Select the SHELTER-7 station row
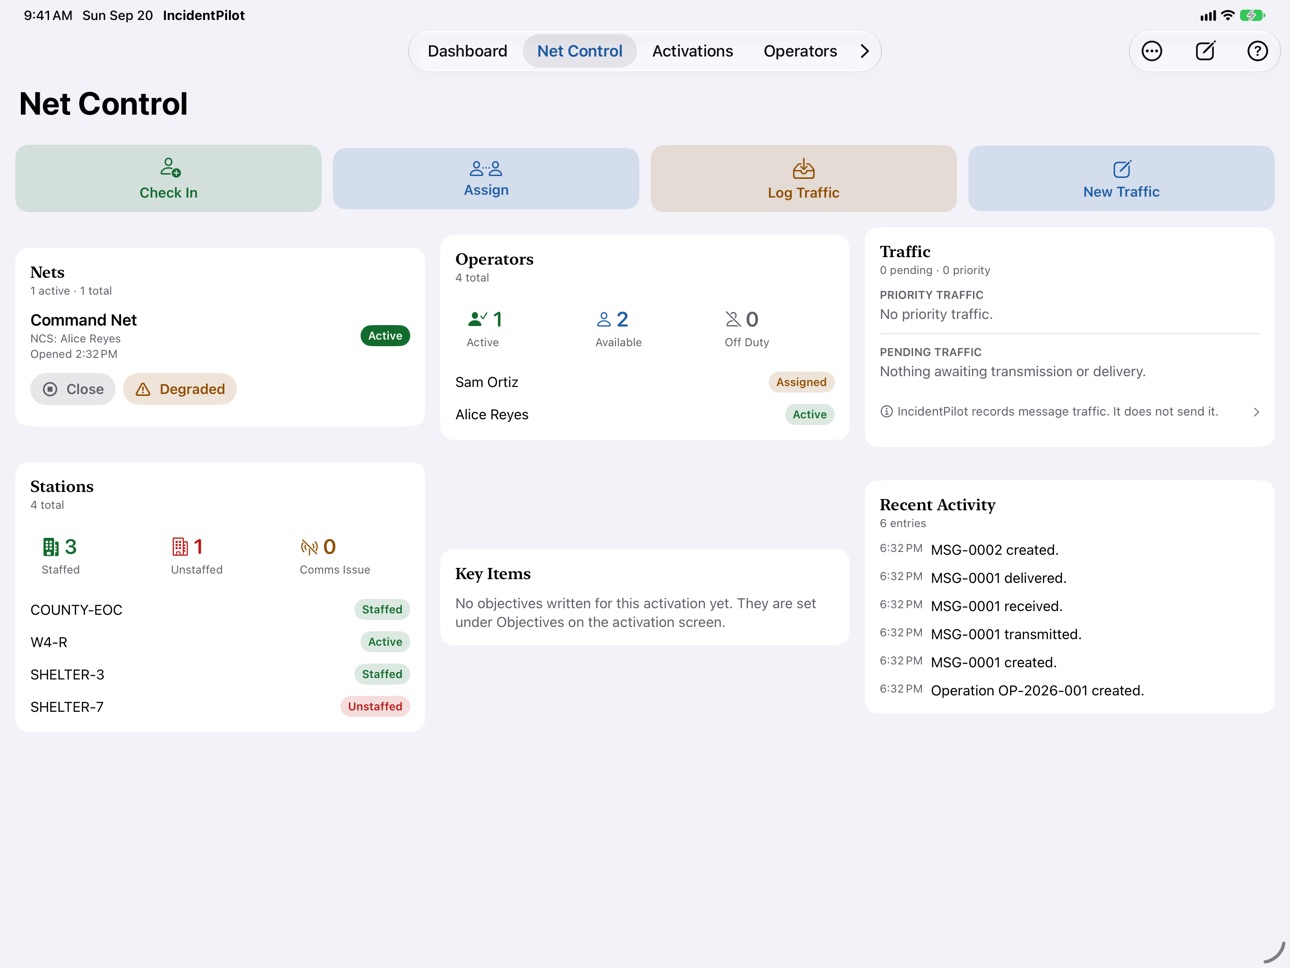Image resolution: width=1290 pixels, height=968 pixels. 220,706
